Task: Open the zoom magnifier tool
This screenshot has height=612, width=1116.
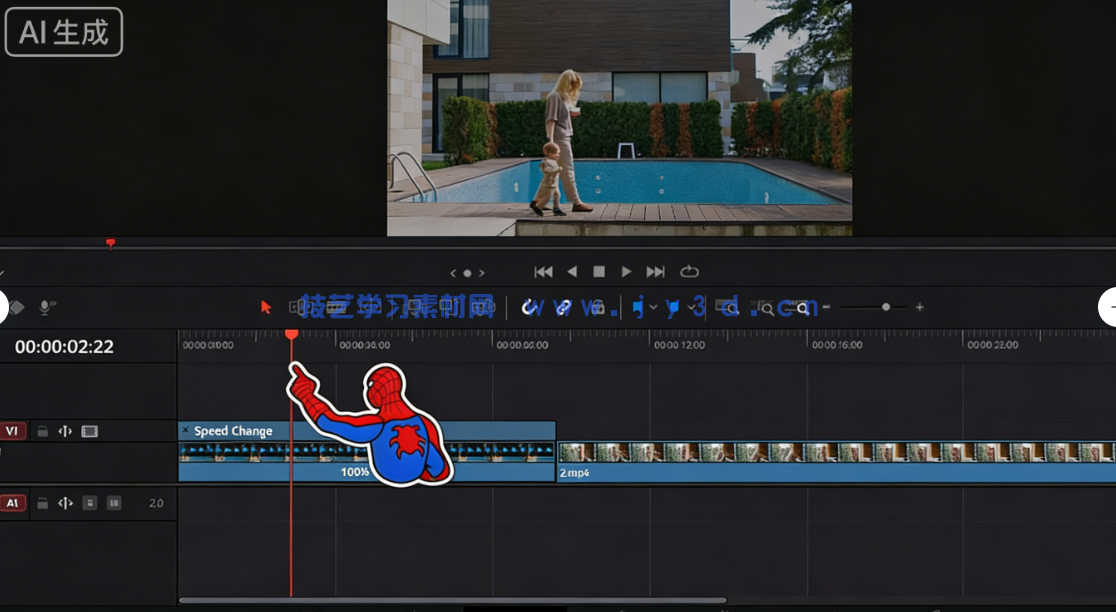Action: pyautogui.click(x=803, y=307)
